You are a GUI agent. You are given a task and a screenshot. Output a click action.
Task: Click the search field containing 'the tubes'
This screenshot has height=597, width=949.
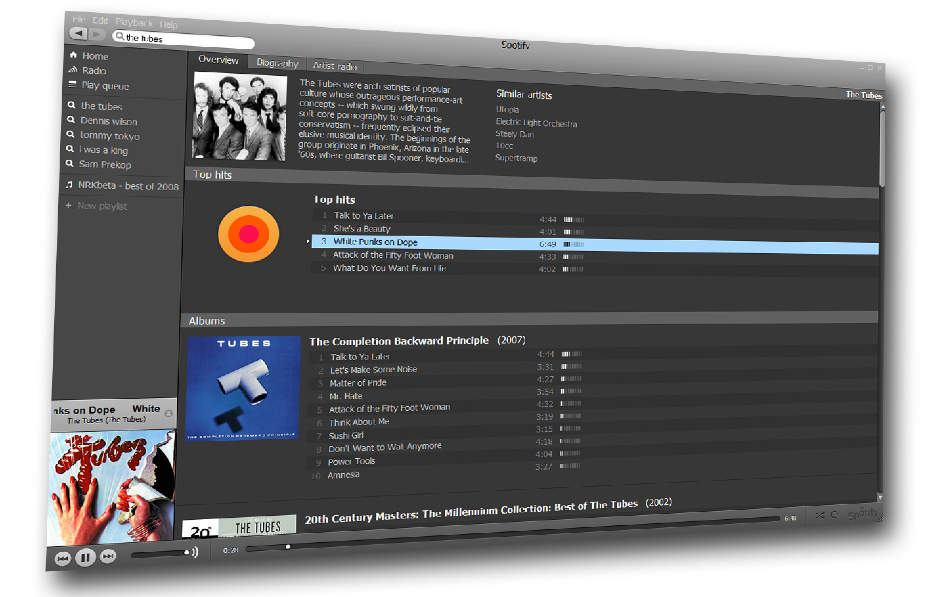pos(183,40)
